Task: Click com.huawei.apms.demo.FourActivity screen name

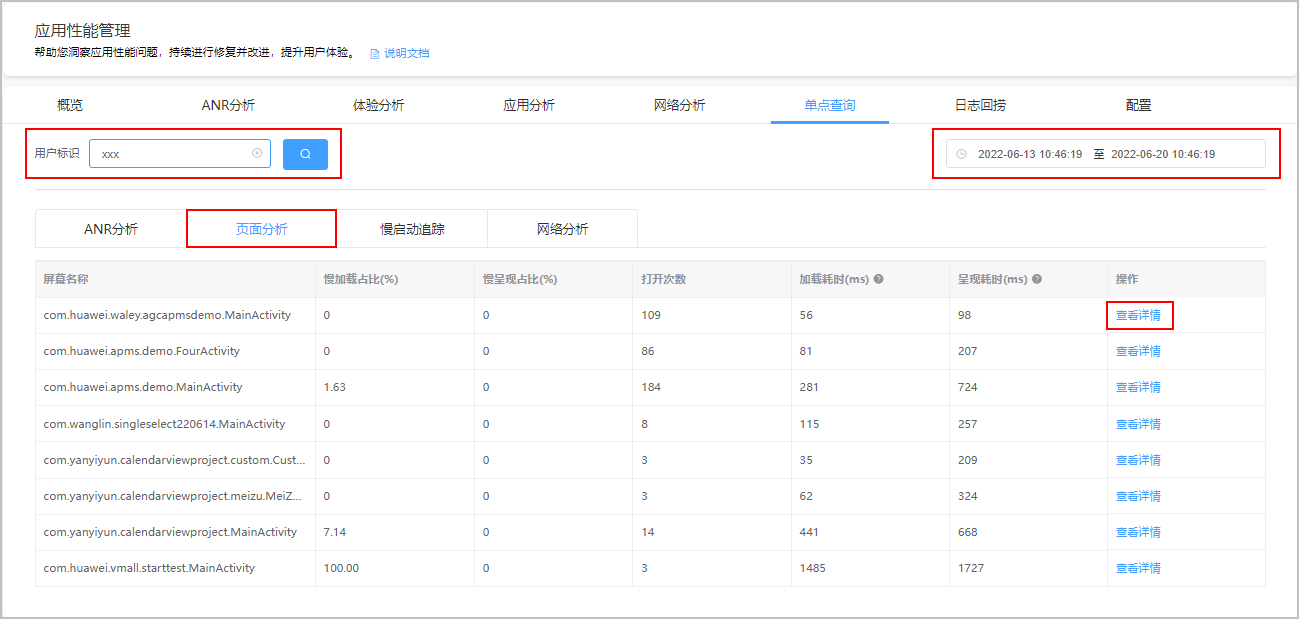Action: tap(141, 351)
